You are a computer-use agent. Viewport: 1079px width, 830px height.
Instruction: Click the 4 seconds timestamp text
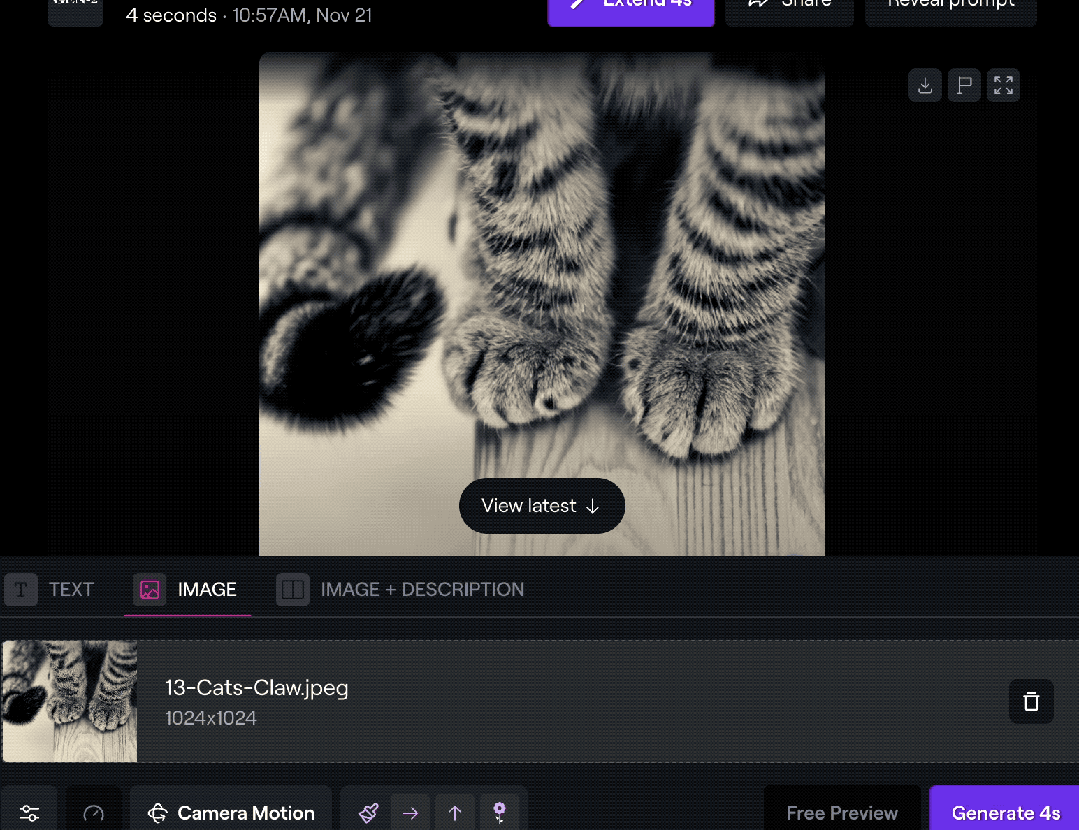click(248, 15)
